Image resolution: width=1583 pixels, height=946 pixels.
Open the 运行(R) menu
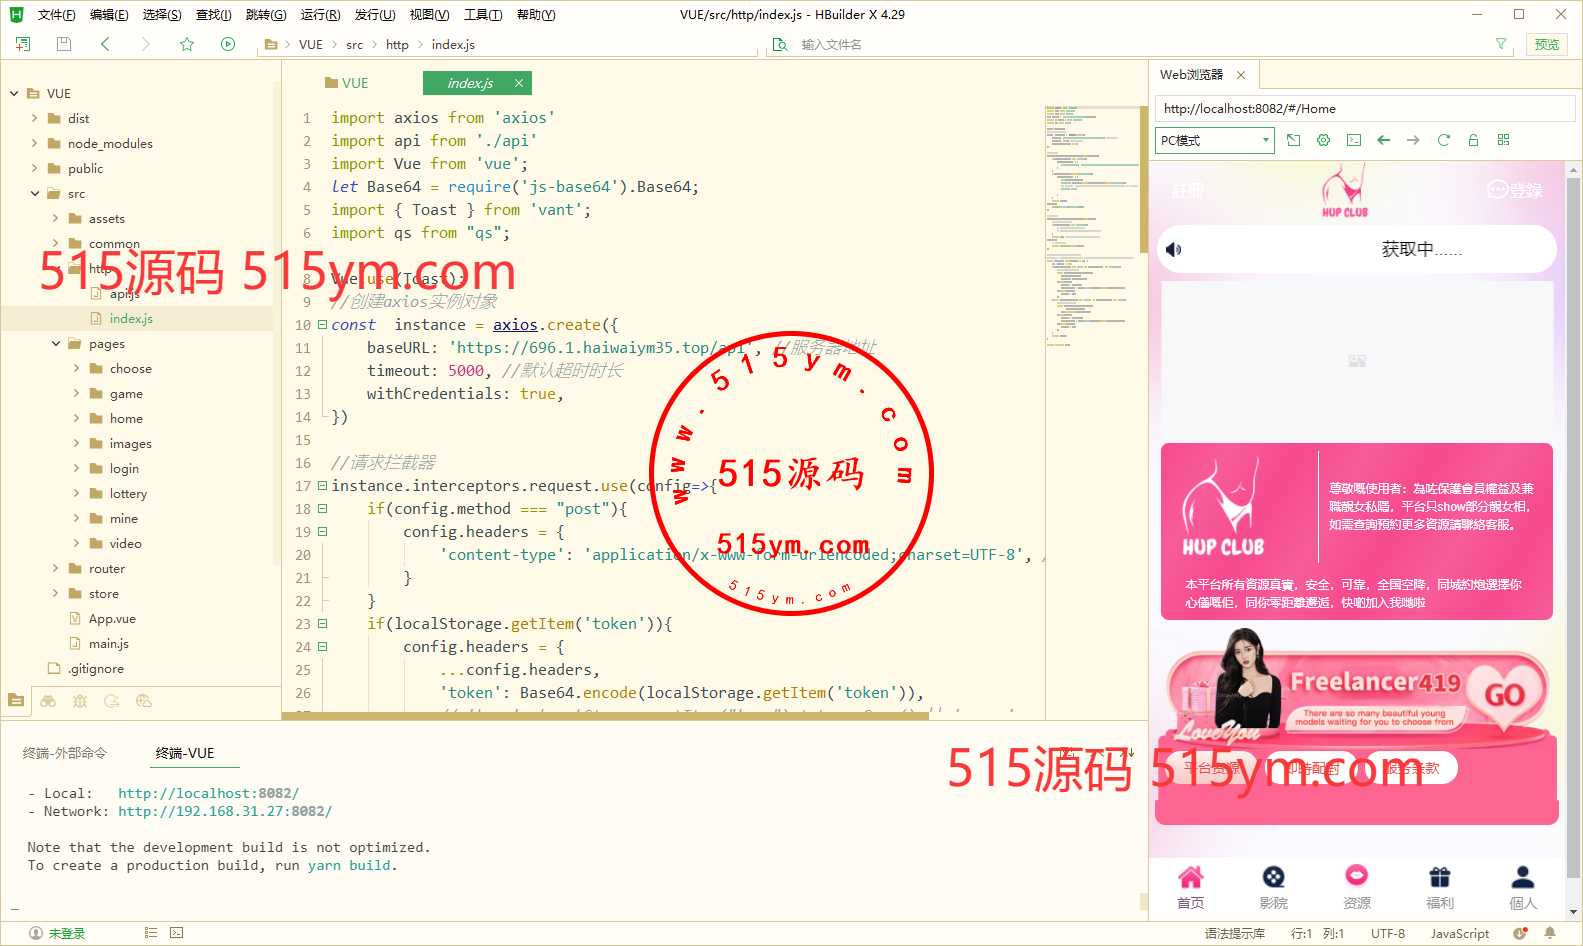320,15
